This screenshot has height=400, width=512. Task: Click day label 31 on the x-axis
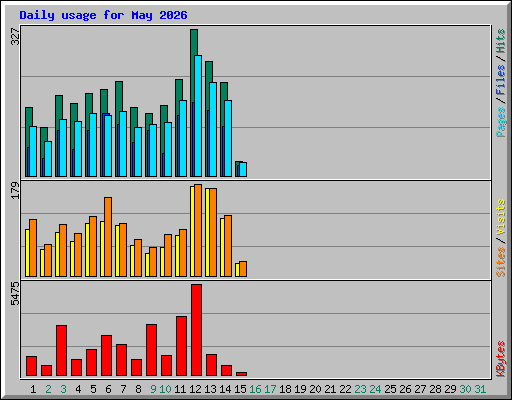pos(480,389)
